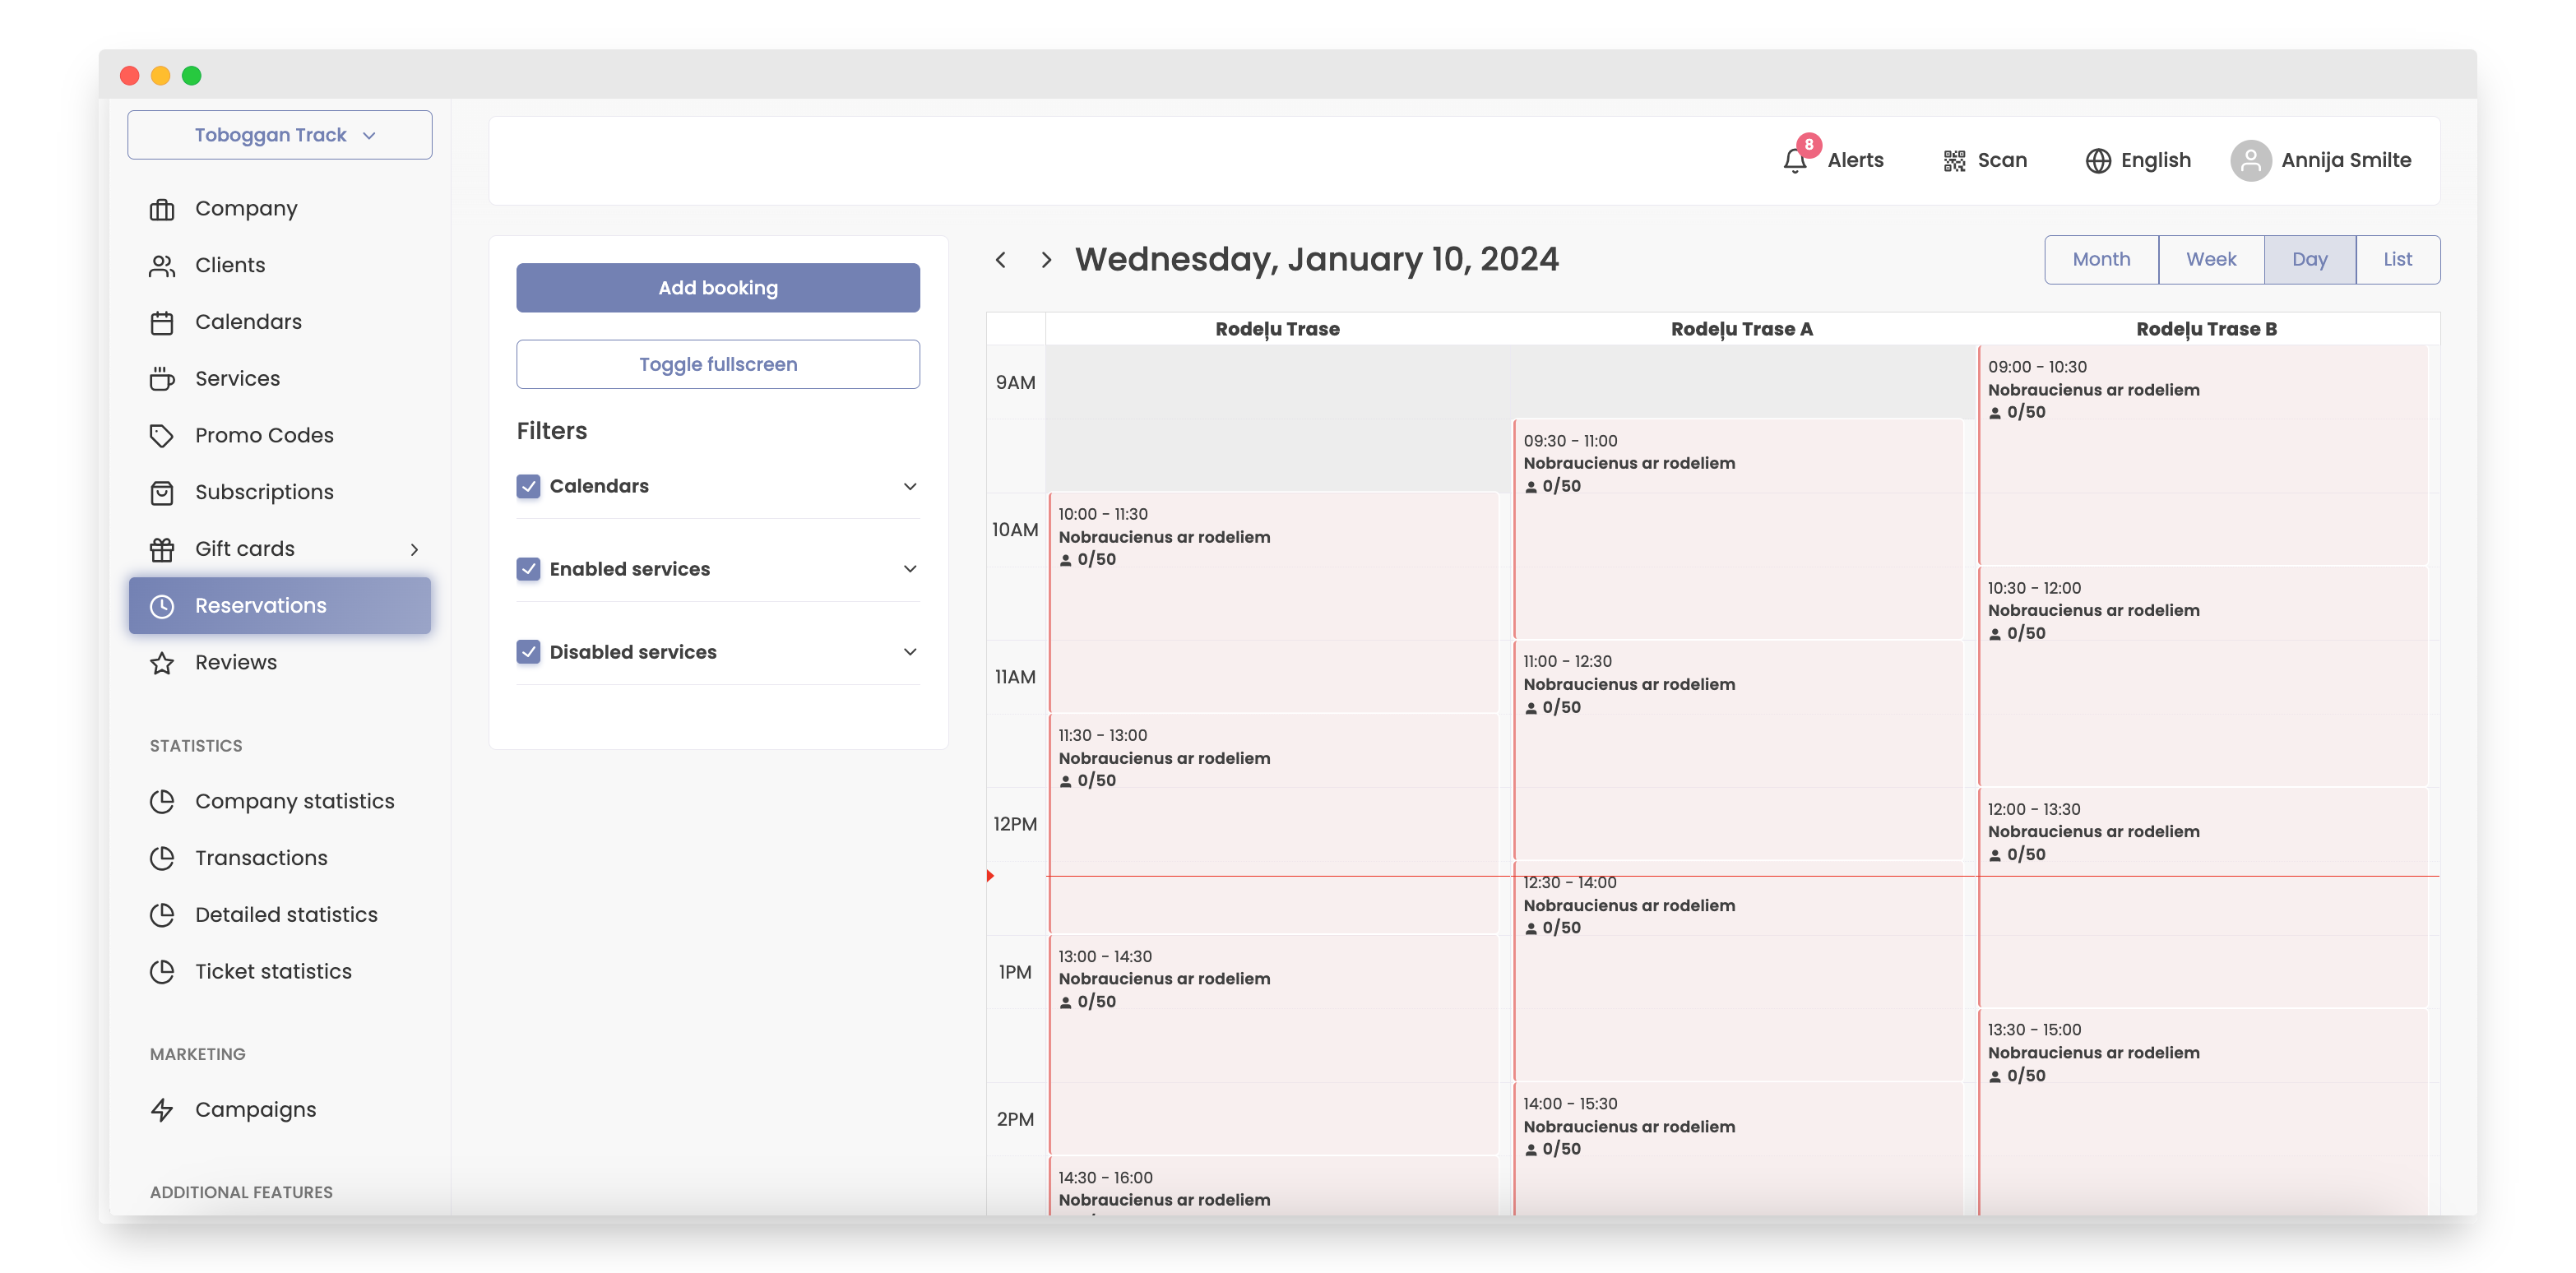2576x1273 pixels.
Task: Click the Add booking button
Action: (717, 288)
